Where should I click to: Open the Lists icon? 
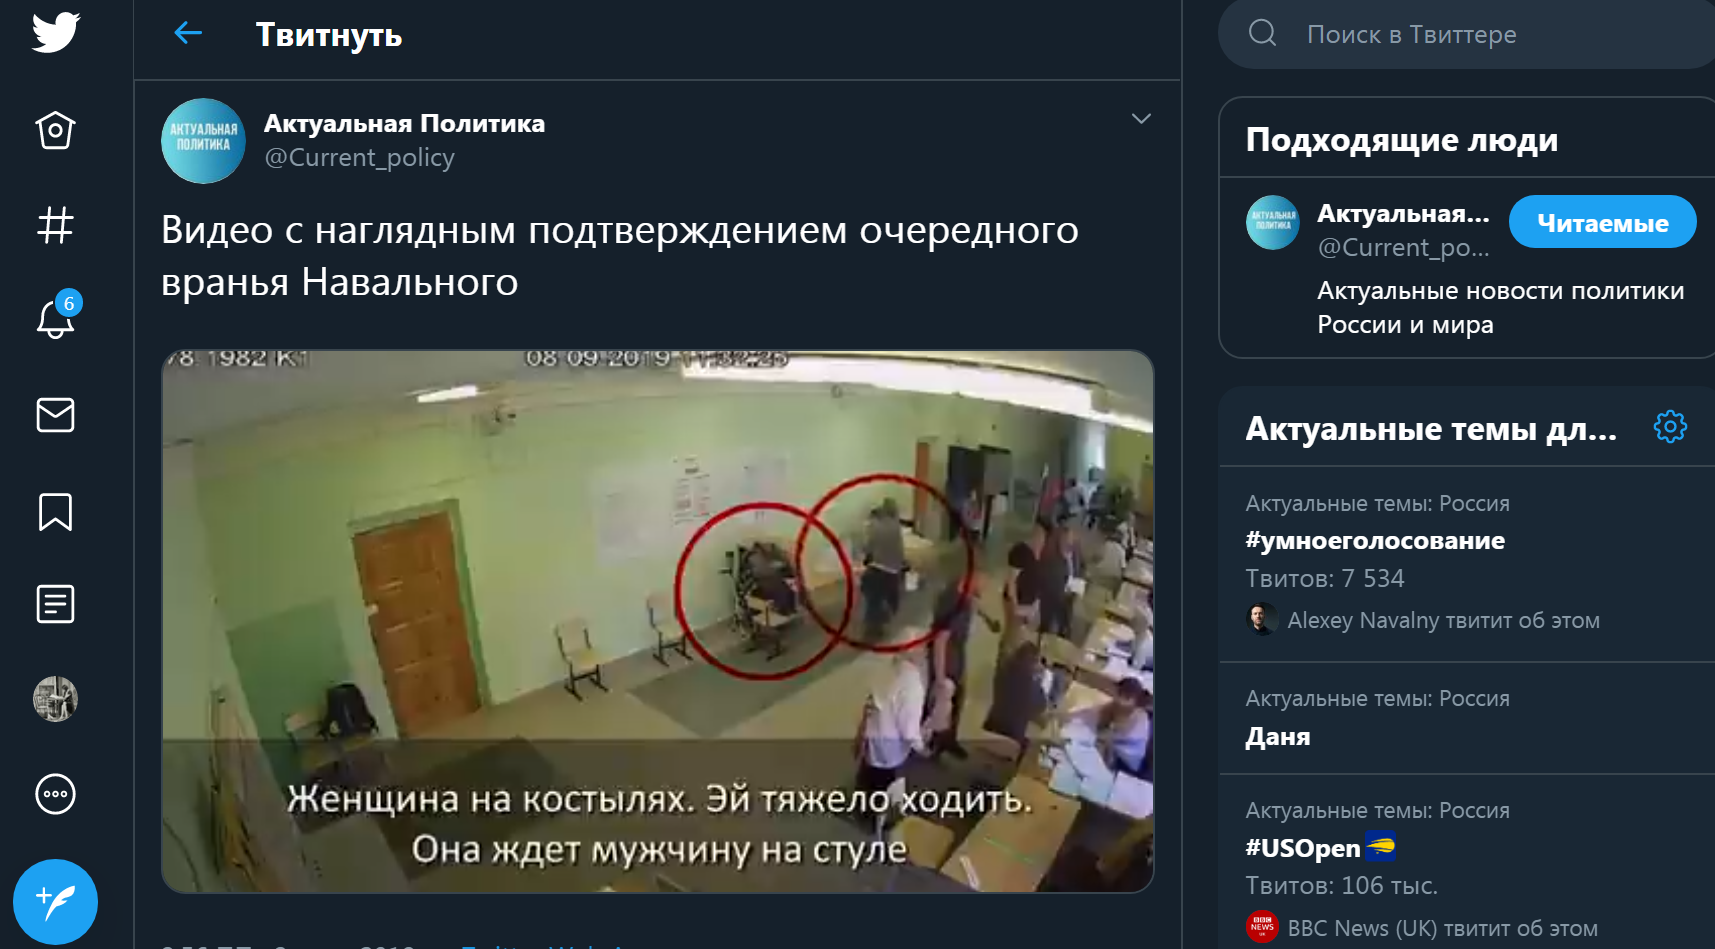coord(55,604)
